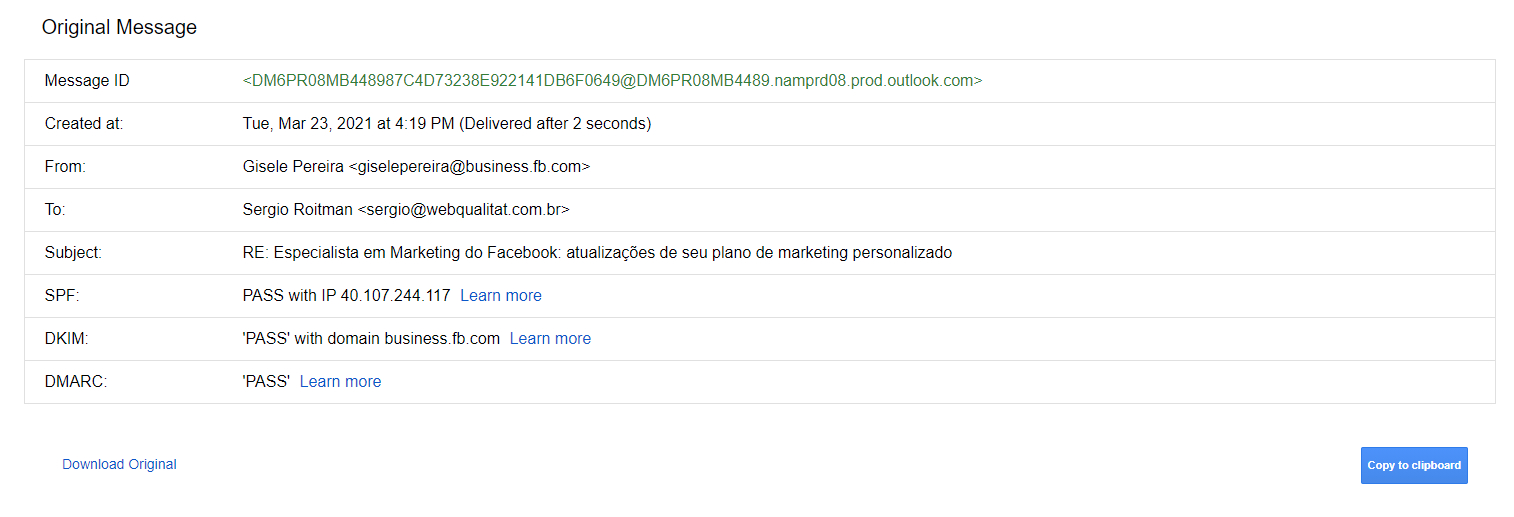
Task: Open Learn more link for DKIM
Action: 550,339
